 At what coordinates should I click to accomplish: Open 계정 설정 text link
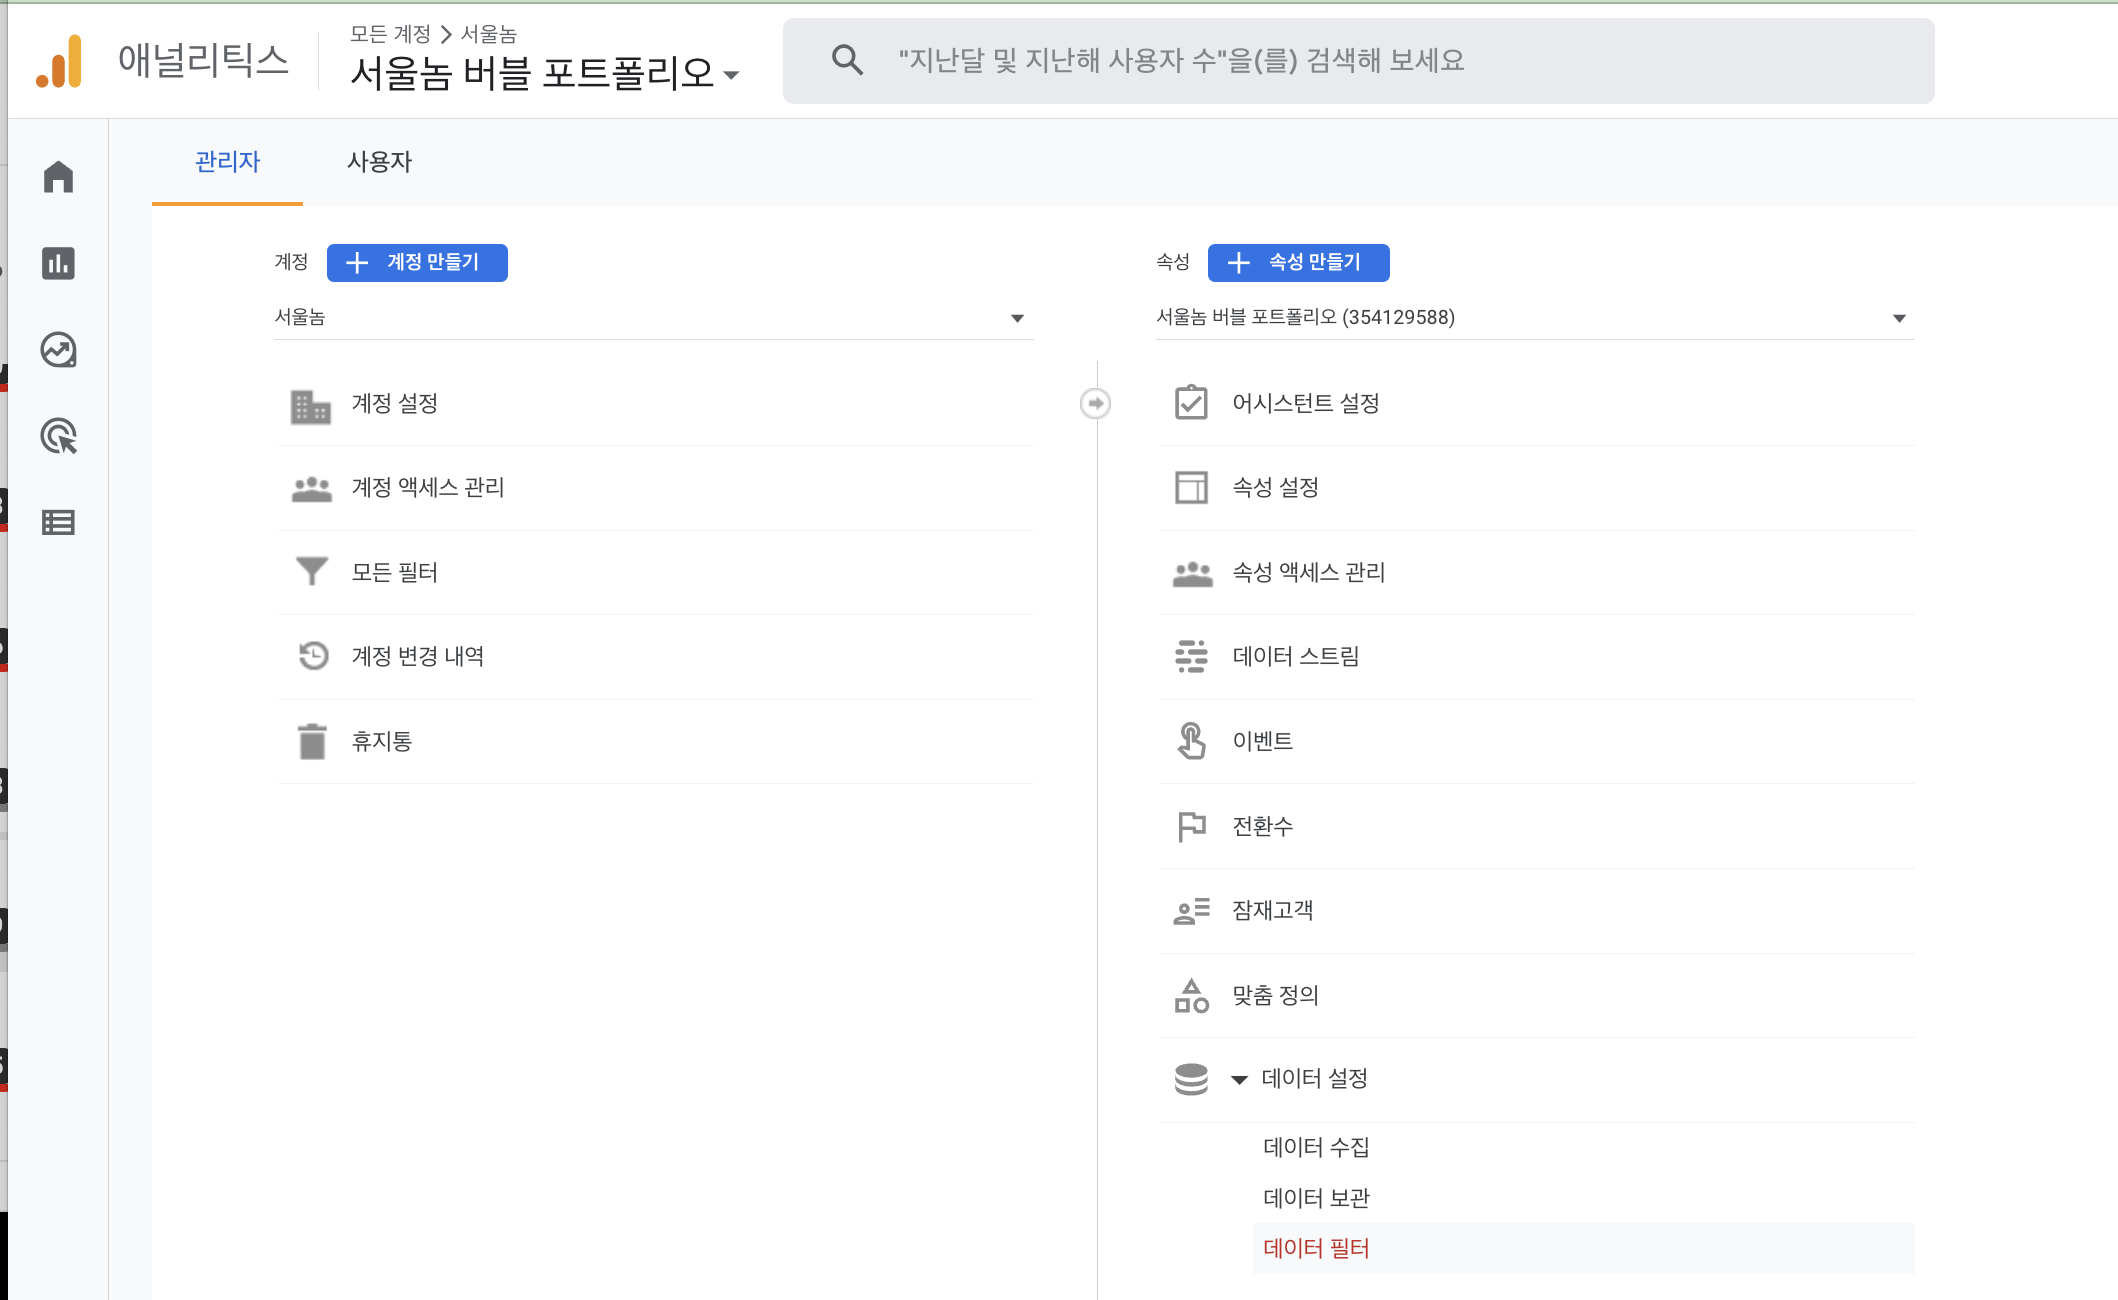point(395,404)
